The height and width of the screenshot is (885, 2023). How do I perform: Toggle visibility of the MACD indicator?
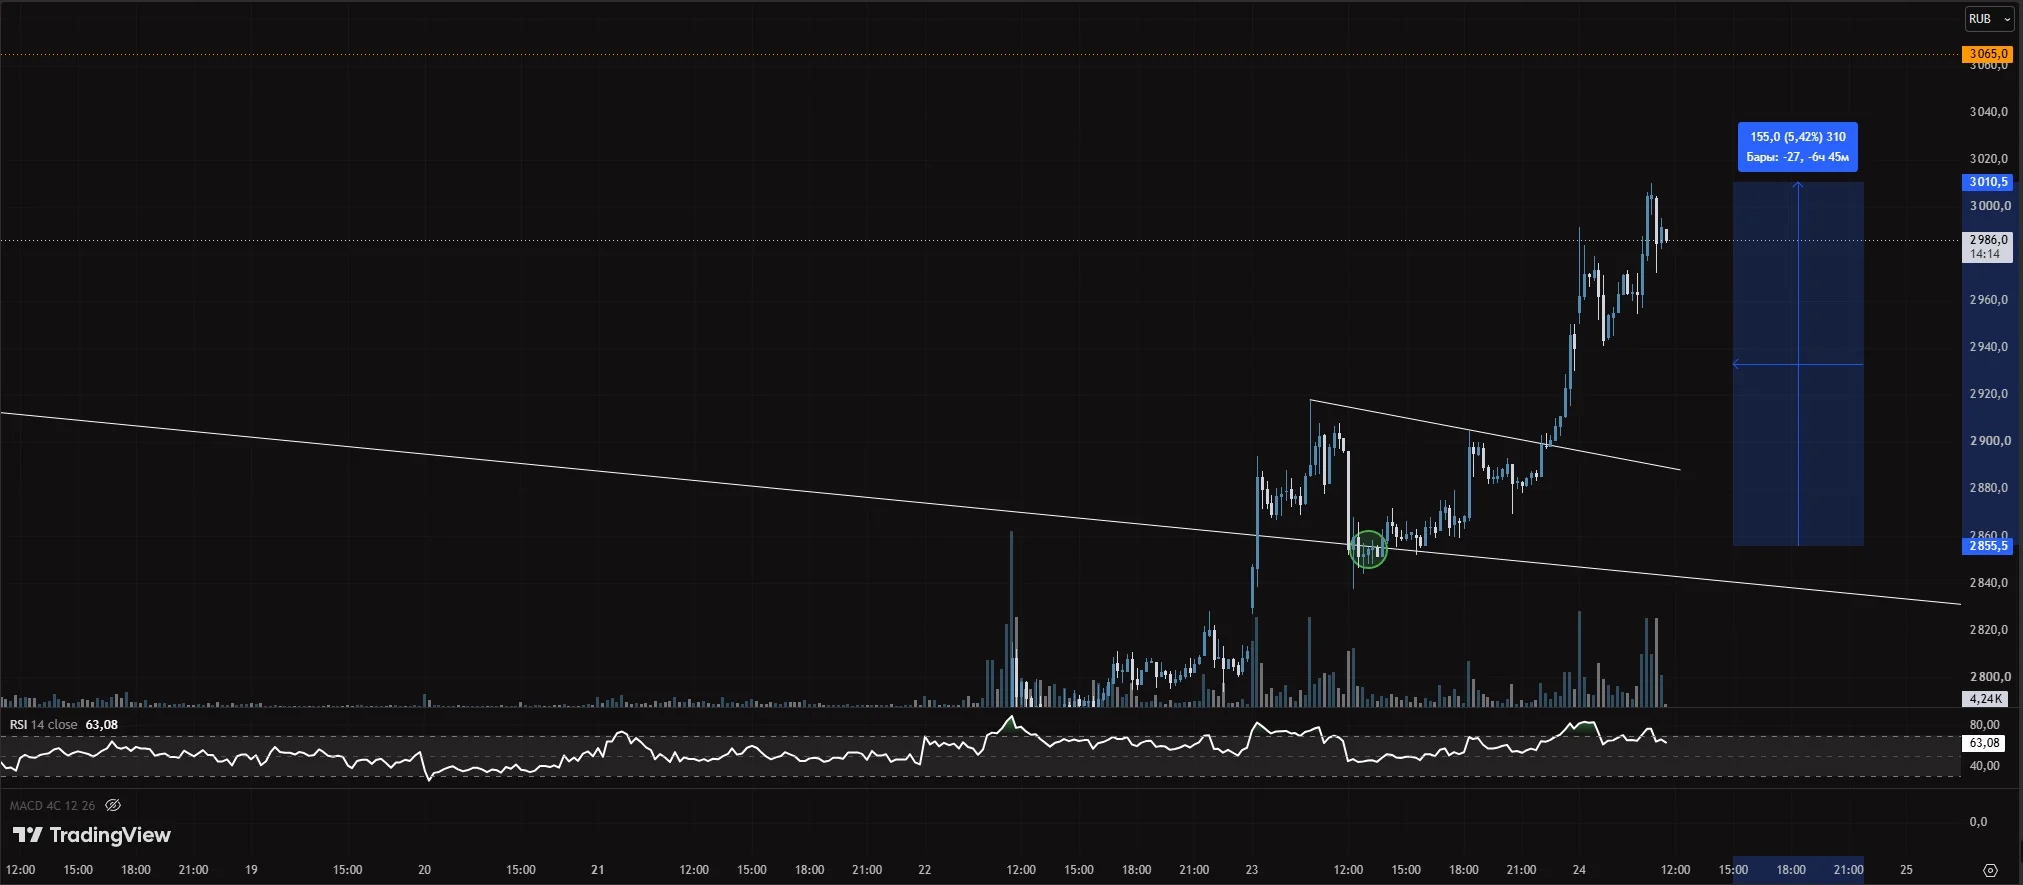tap(113, 805)
